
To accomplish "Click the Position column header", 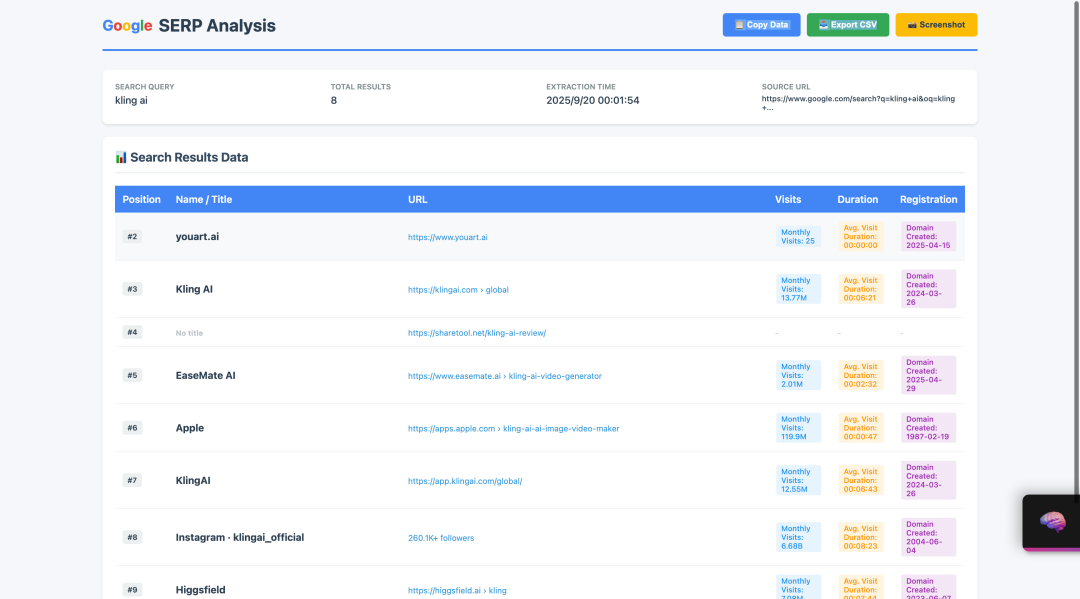I will coord(141,200).
